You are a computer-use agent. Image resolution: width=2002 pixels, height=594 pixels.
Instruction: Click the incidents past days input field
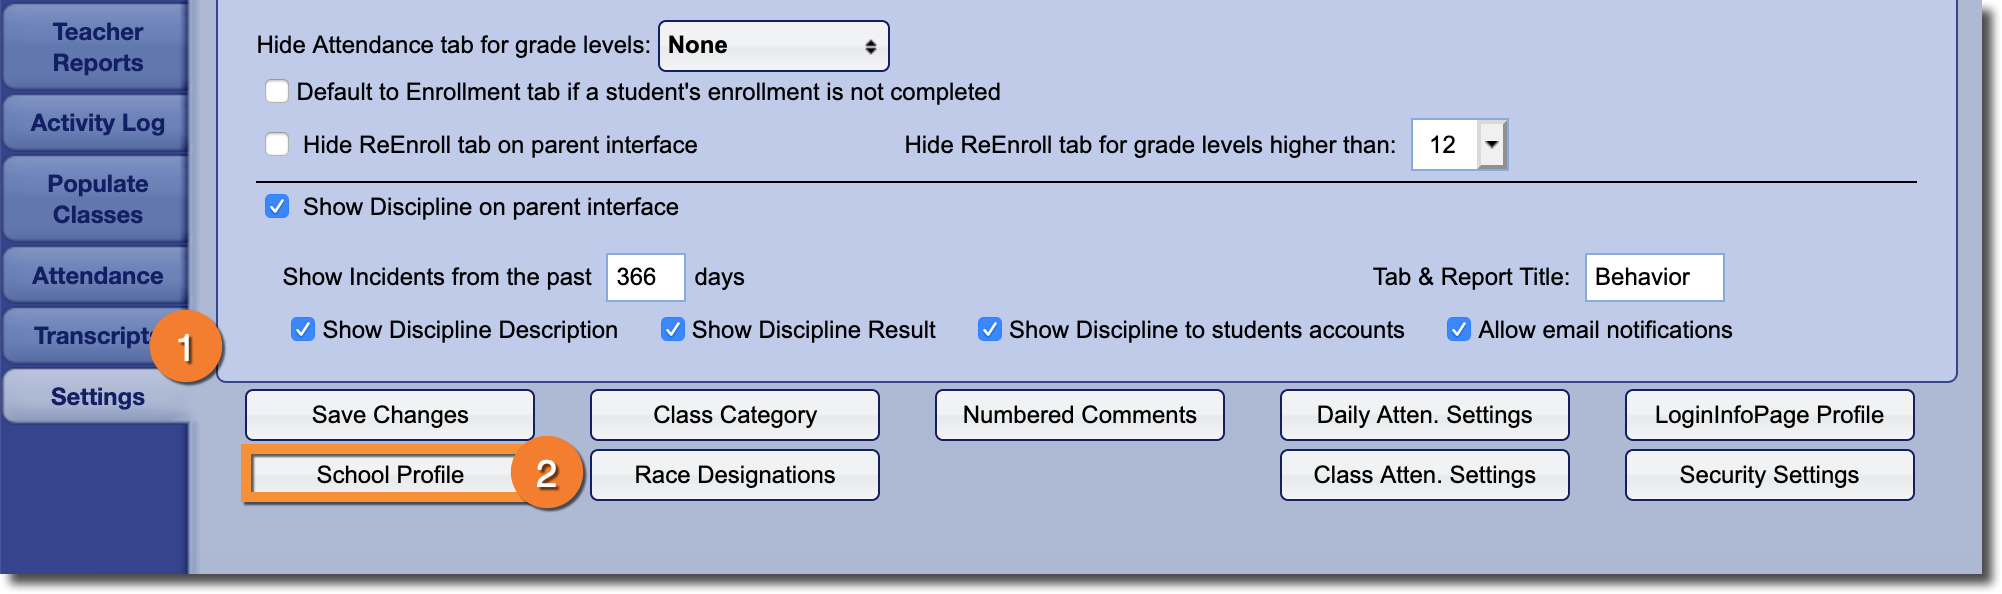645,277
